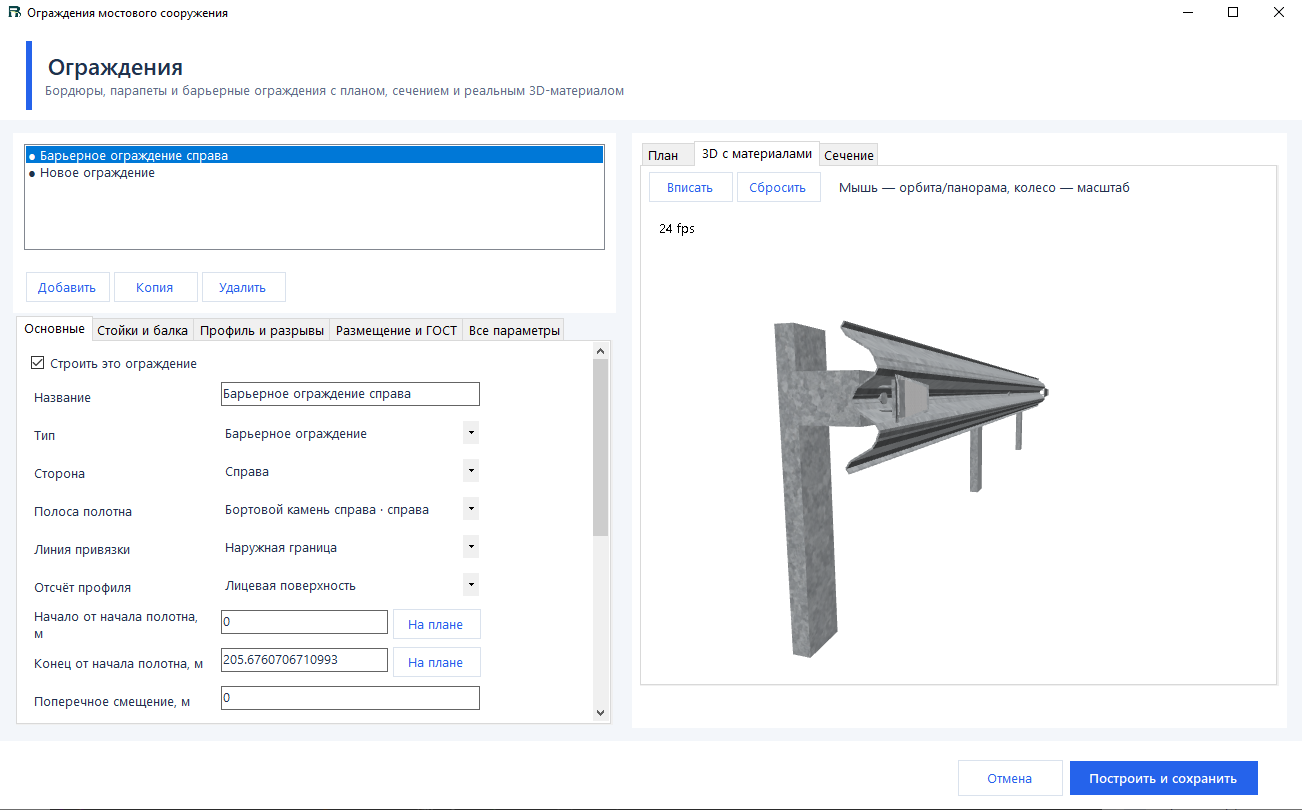This screenshot has height=810, width=1302.
Task: Click 'Построить и сохранить' button
Action: (1164, 778)
